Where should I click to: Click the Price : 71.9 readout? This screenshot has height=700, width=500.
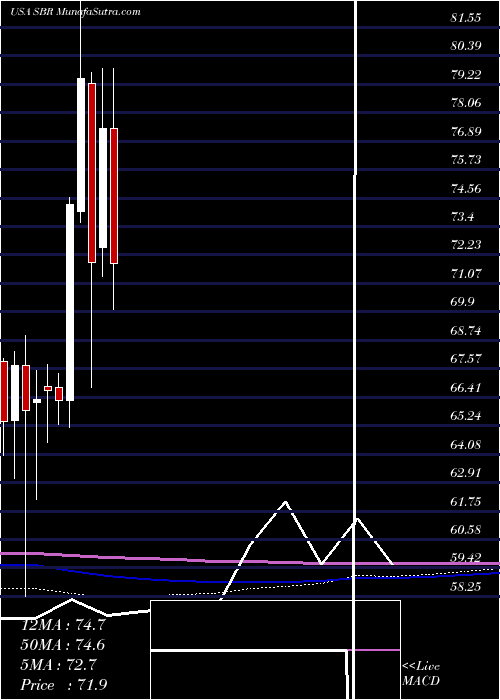(x=63, y=685)
